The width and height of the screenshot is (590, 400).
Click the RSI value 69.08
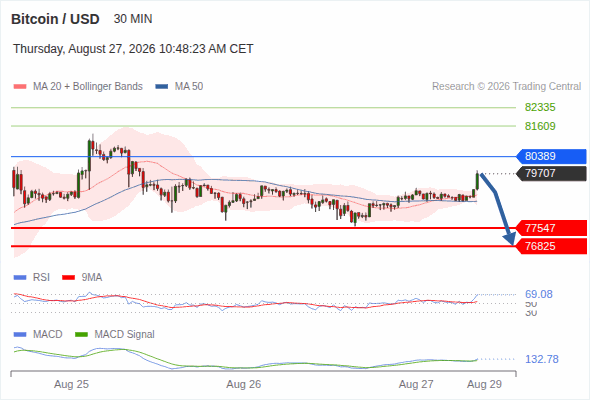(539, 294)
